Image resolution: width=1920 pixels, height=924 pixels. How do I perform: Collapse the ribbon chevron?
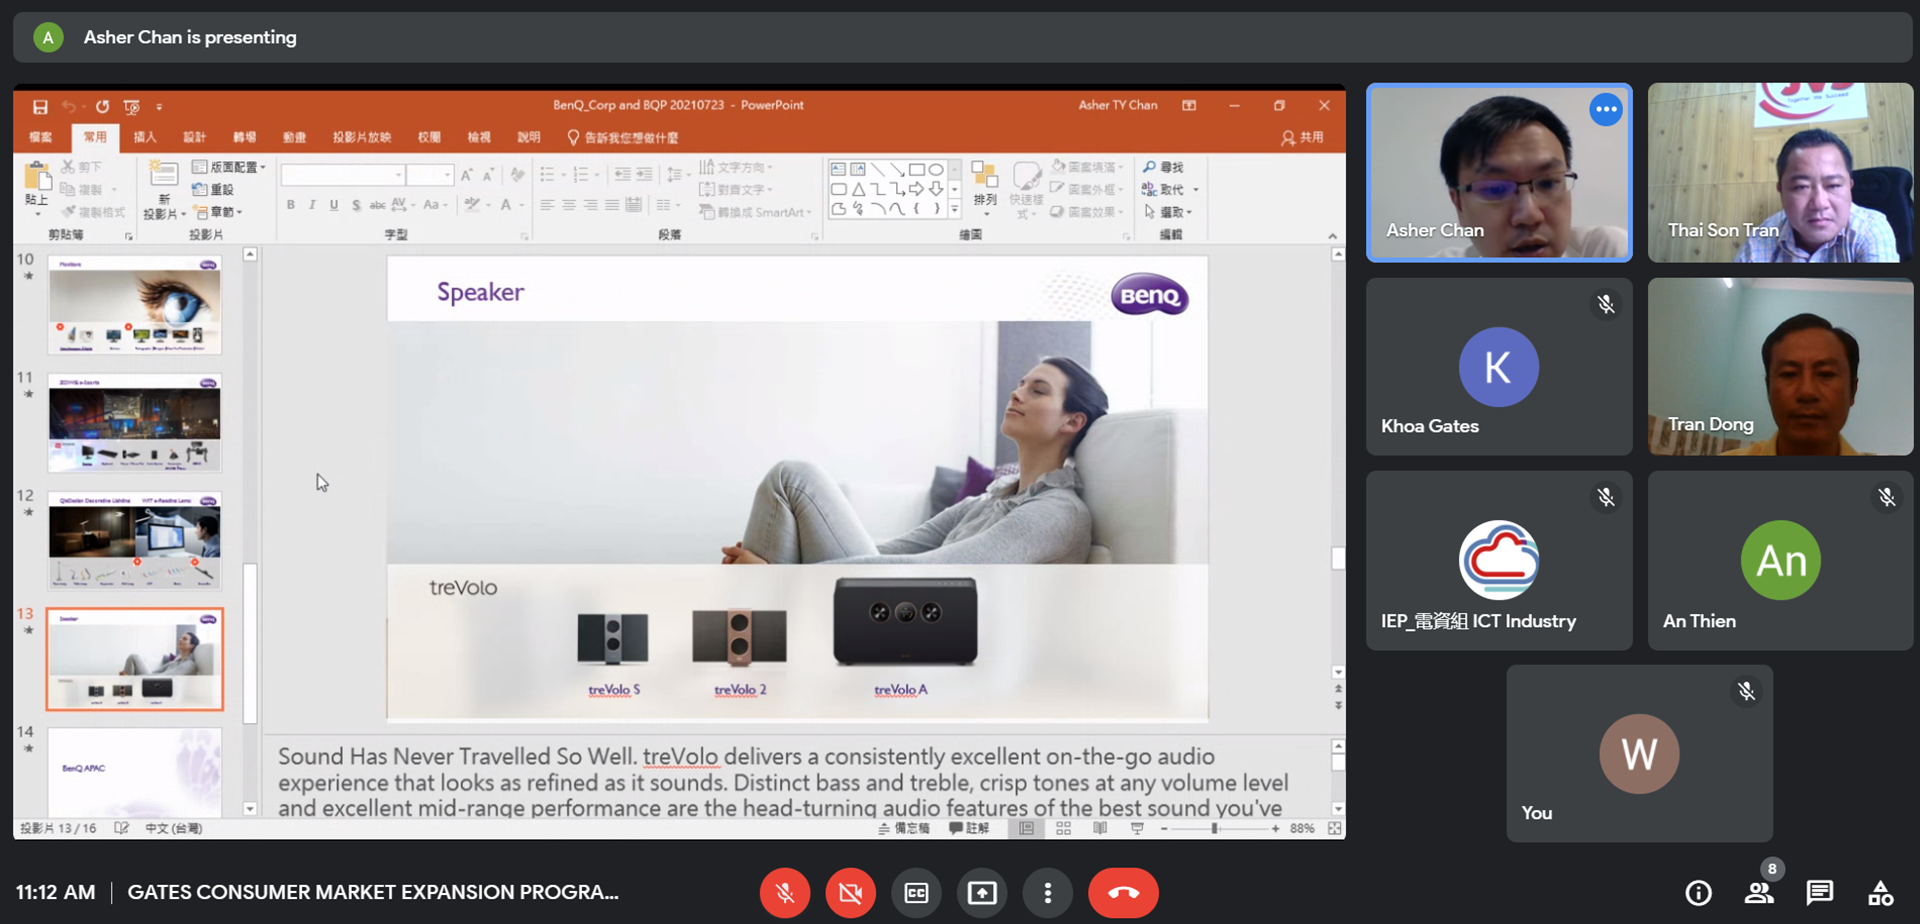pyautogui.click(x=1333, y=236)
